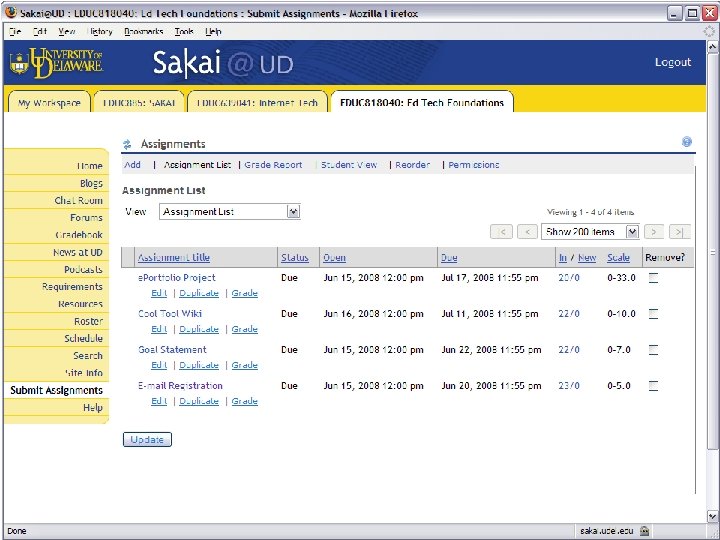Open the Goal Statement assignment
The width and height of the screenshot is (720, 540).
tap(172, 350)
